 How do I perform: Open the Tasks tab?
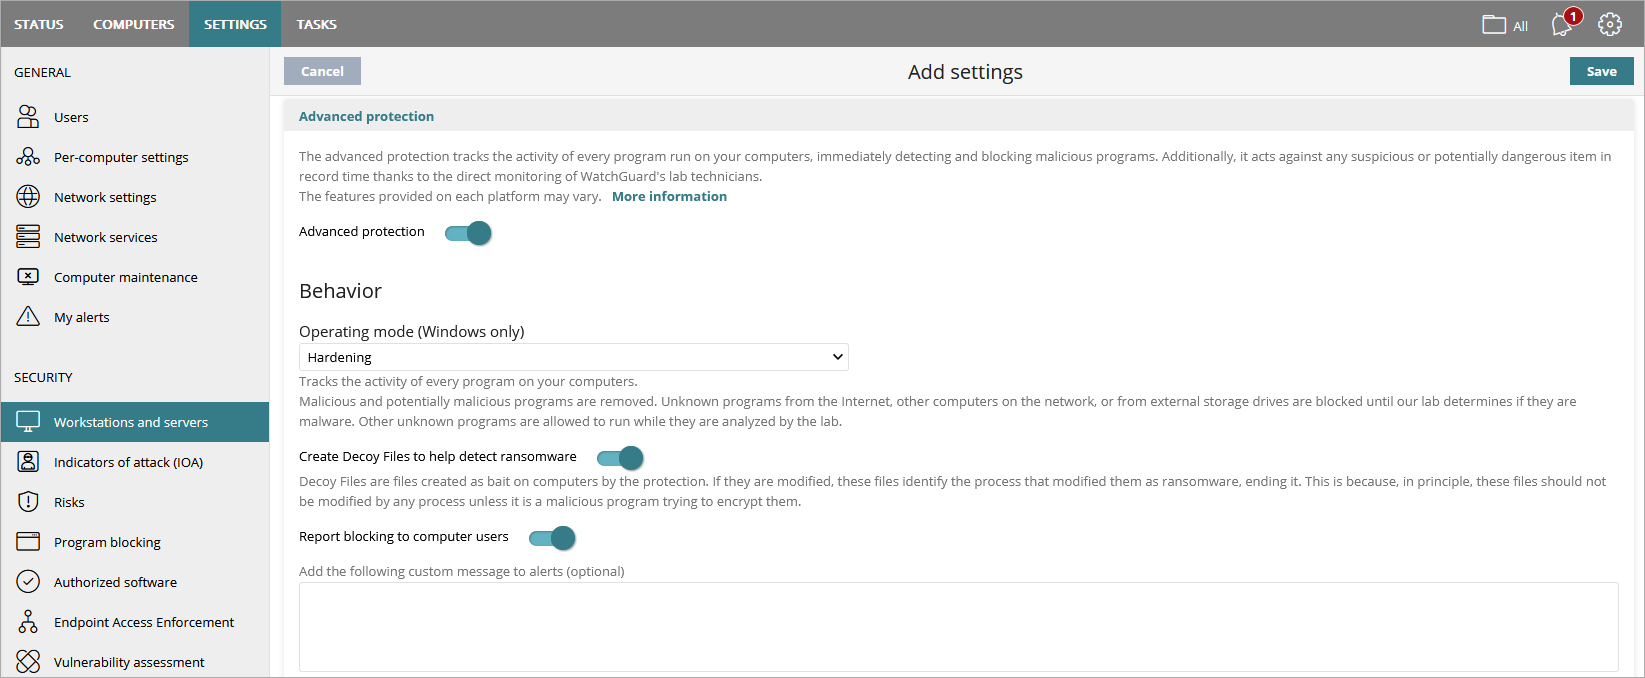[316, 24]
